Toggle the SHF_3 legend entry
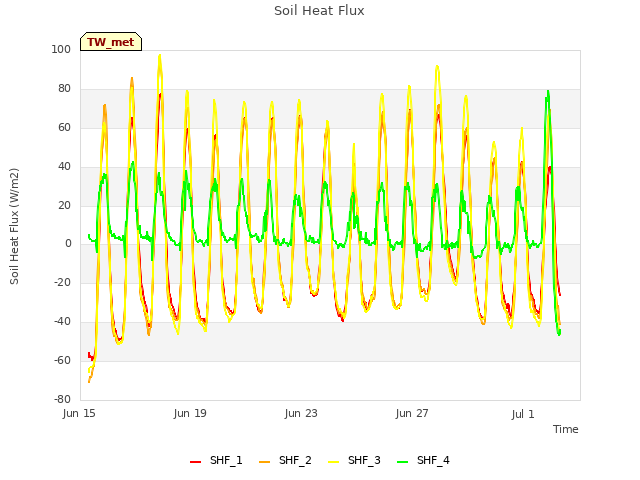The width and height of the screenshot is (640, 480). [354, 461]
